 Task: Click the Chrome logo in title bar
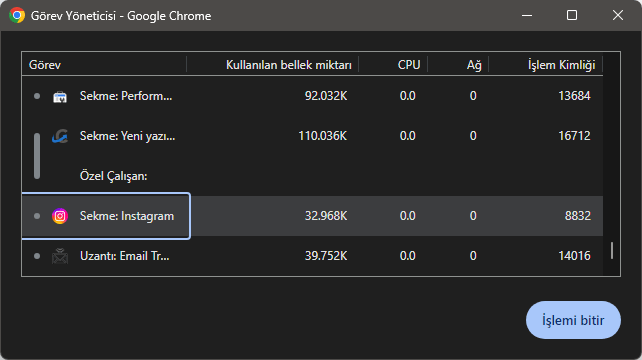(17, 16)
